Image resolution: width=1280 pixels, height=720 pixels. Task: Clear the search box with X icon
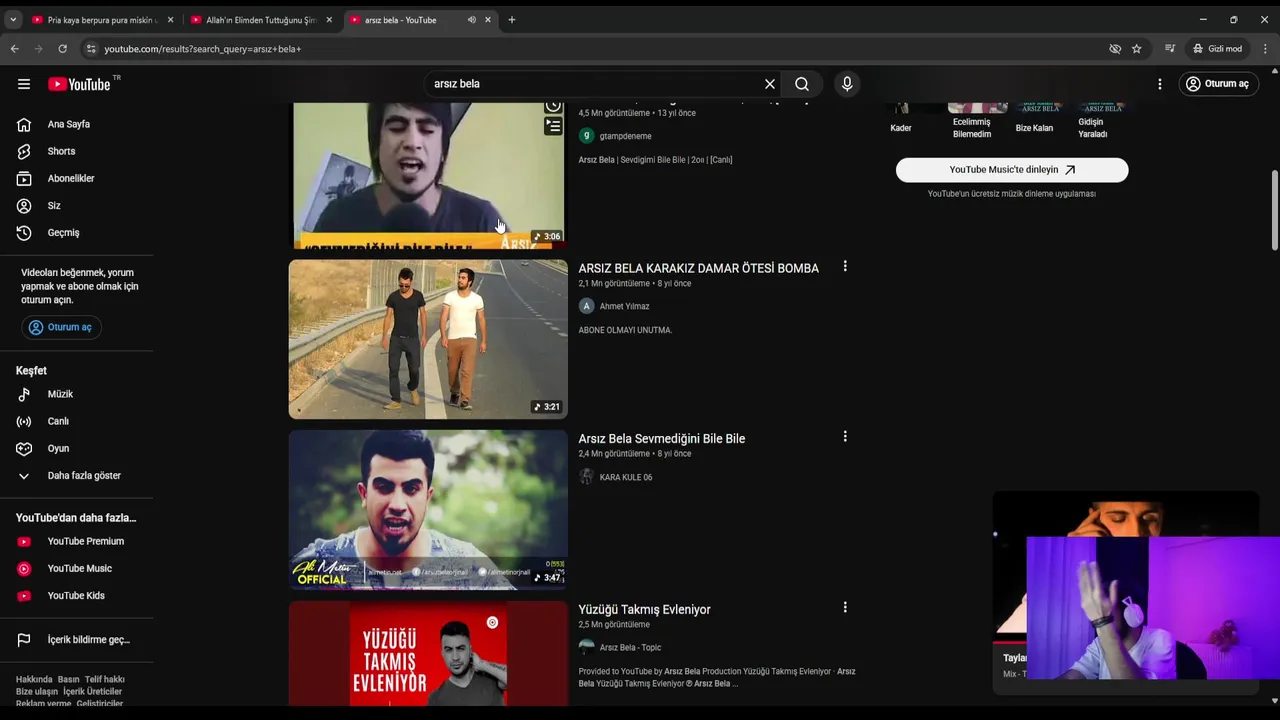770,84
